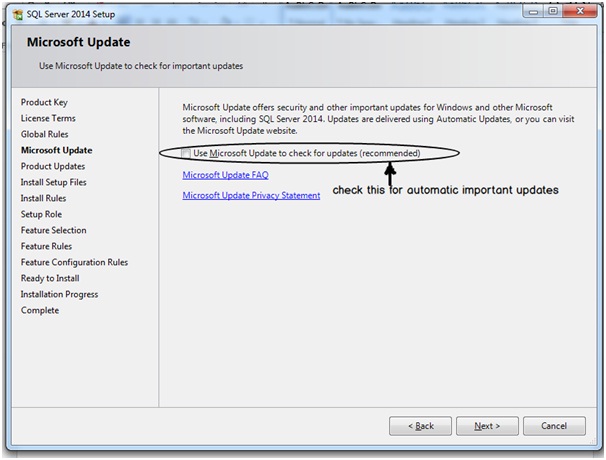Select the Product Updates step
Viewport: 606px width, 460px height.
53,167
